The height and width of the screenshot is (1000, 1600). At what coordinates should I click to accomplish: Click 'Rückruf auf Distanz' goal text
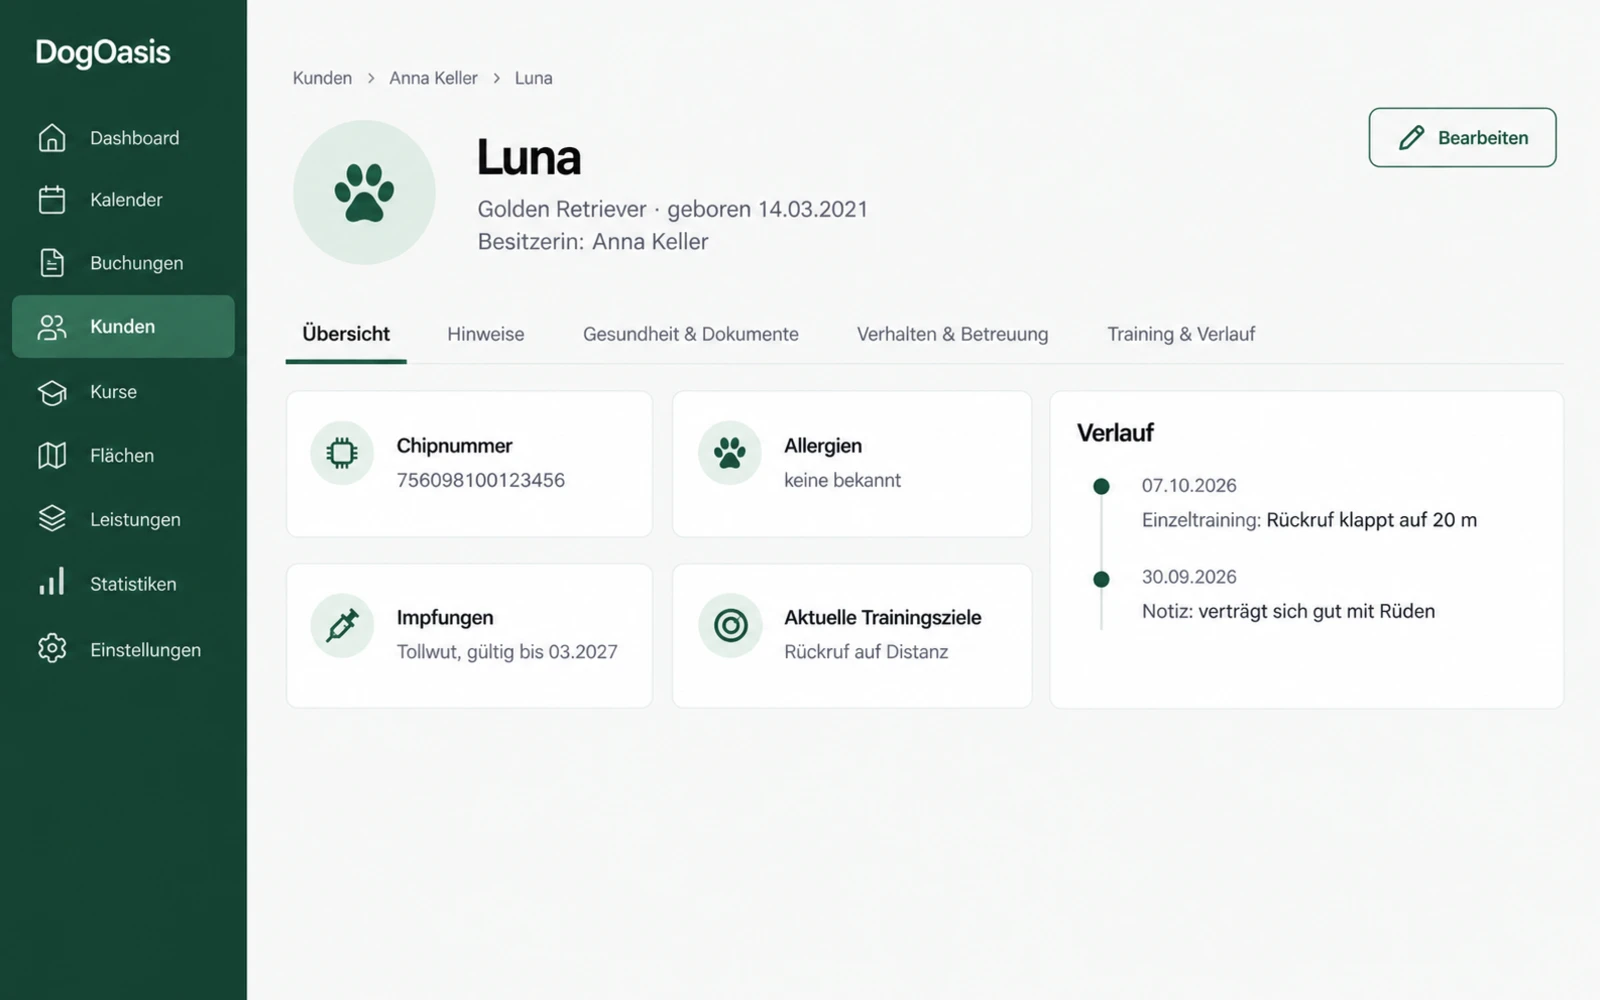point(866,652)
